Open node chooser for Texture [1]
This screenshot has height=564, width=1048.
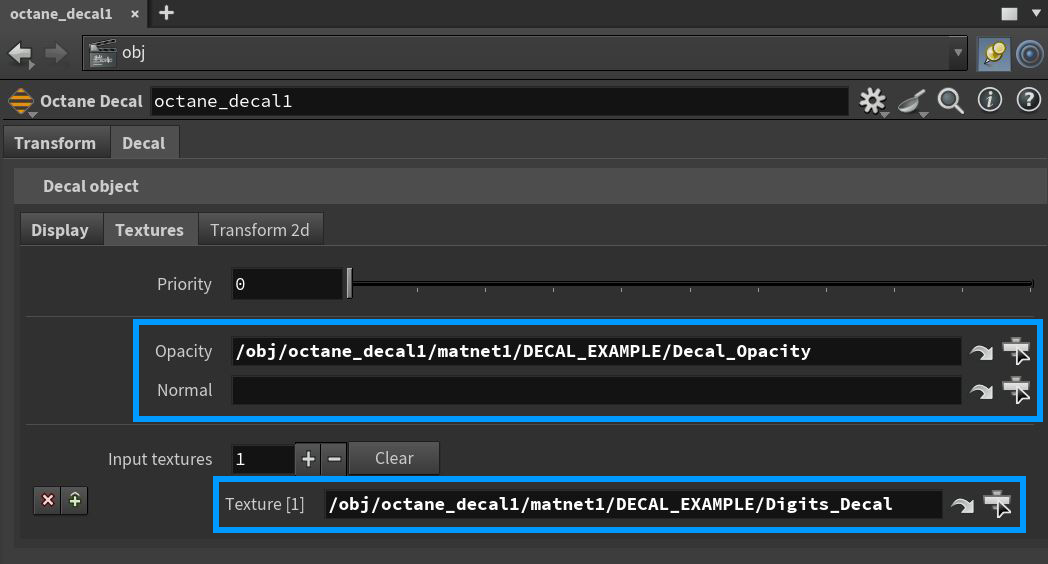click(x=997, y=505)
